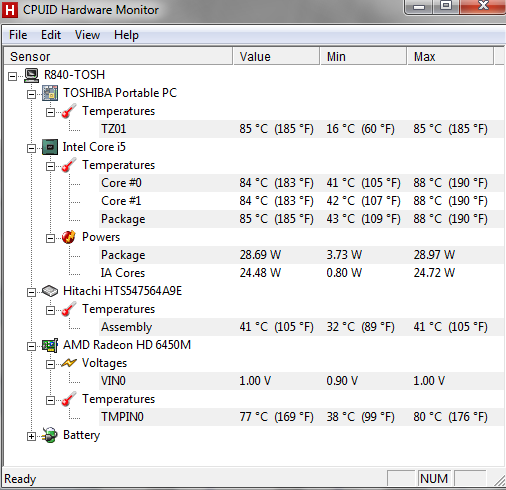
Task: Click the HWMonitor logo in title bar
Action: (x=10, y=9)
